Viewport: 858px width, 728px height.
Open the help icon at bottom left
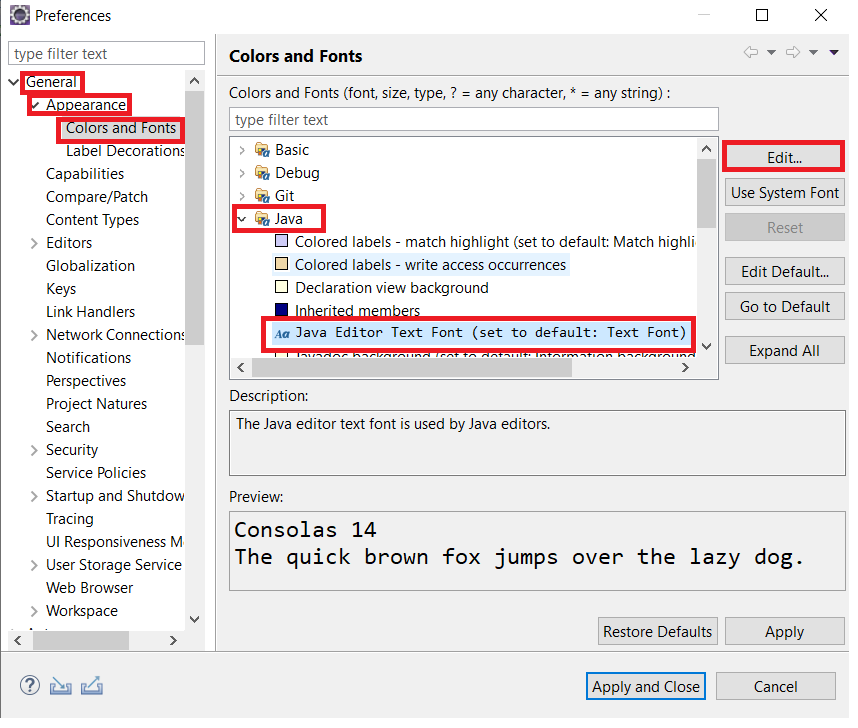pyautogui.click(x=29, y=685)
